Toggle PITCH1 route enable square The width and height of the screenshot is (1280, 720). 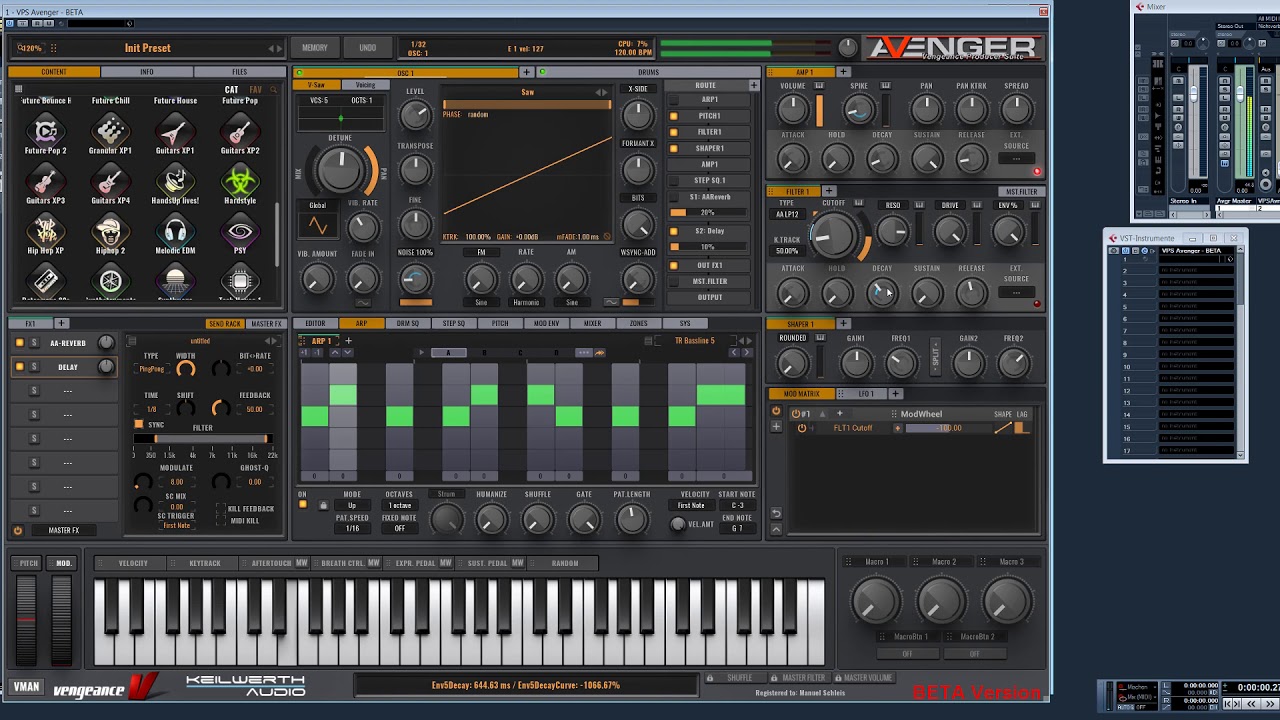point(673,116)
